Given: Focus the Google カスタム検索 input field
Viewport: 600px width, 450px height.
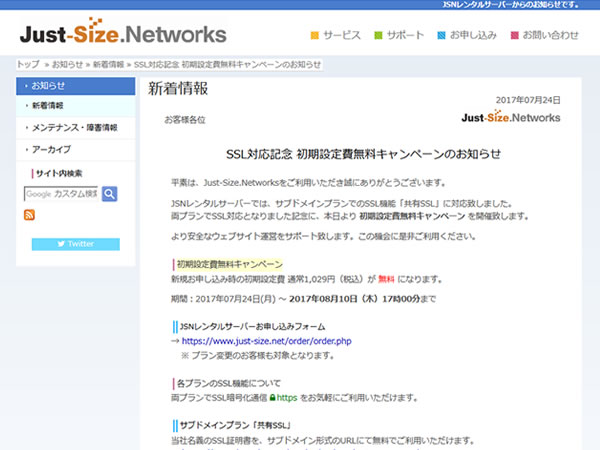Looking at the screenshot, I should (61, 194).
